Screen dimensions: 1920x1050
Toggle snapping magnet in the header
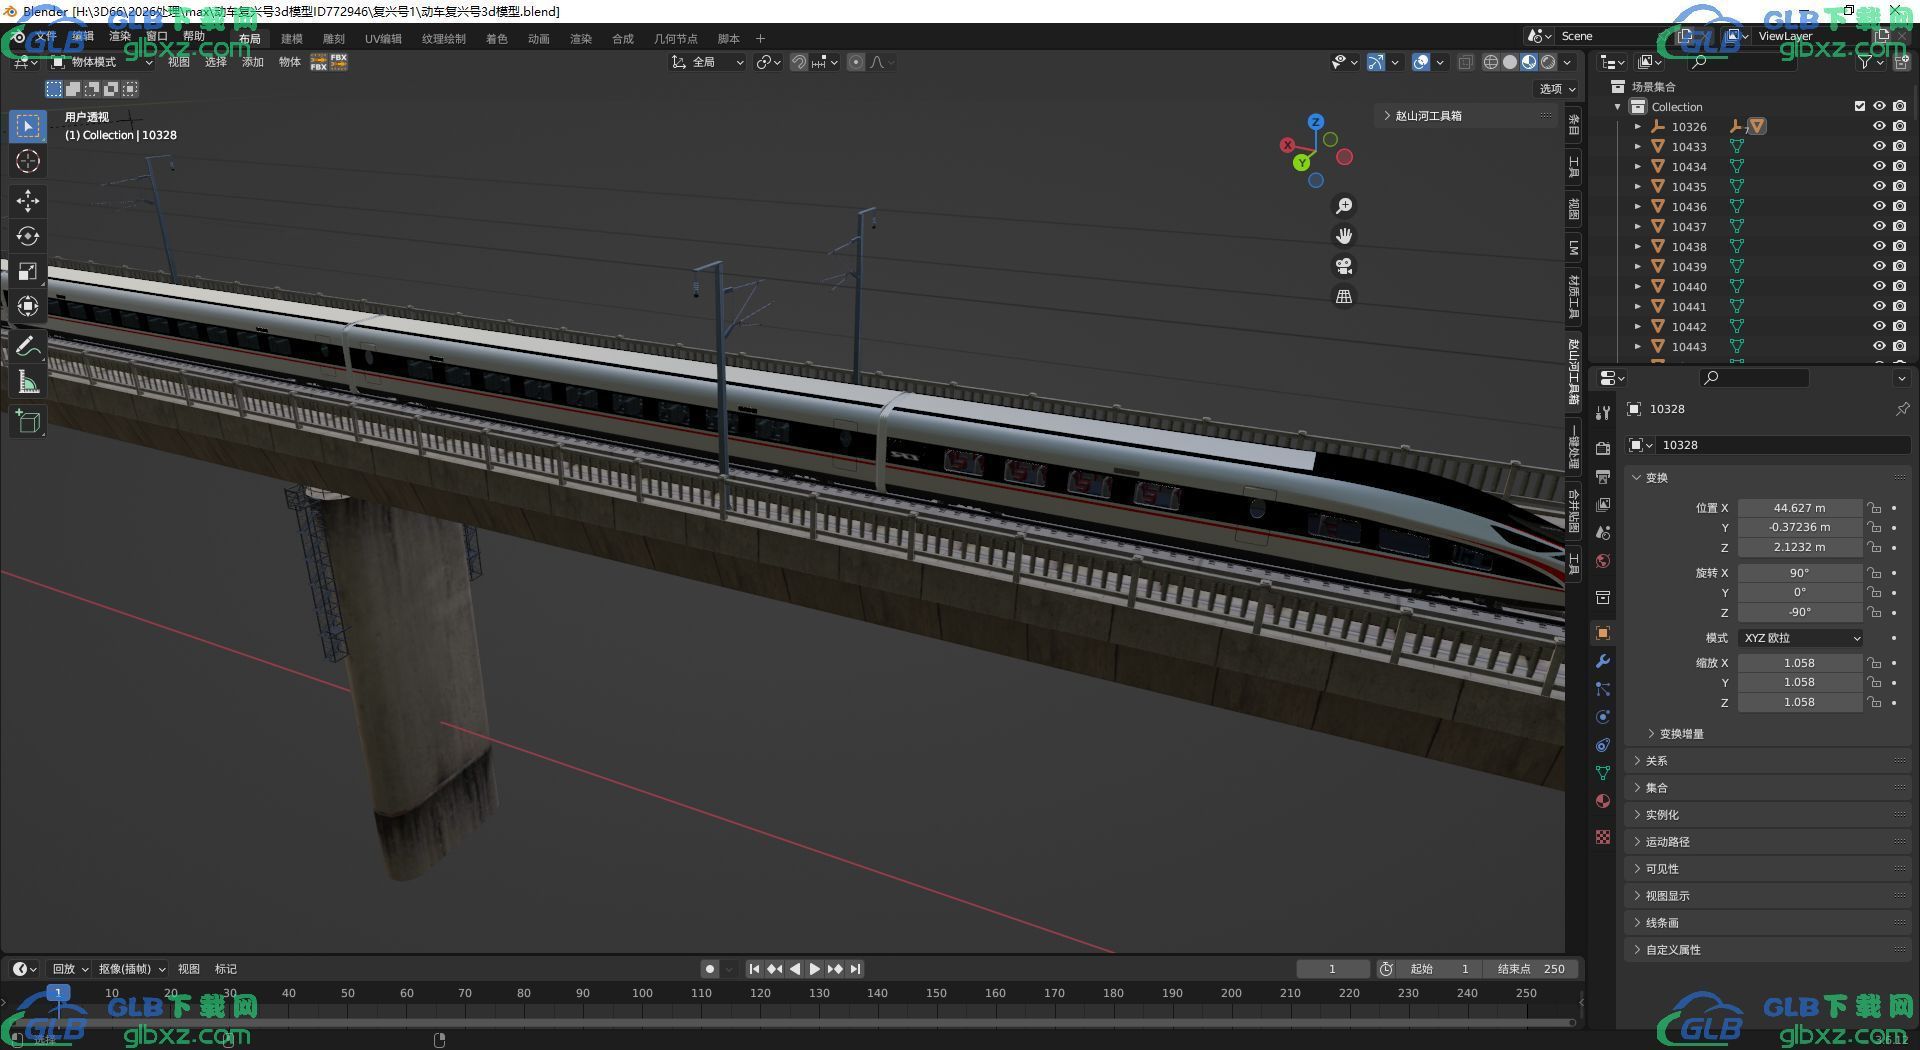(x=799, y=62)
